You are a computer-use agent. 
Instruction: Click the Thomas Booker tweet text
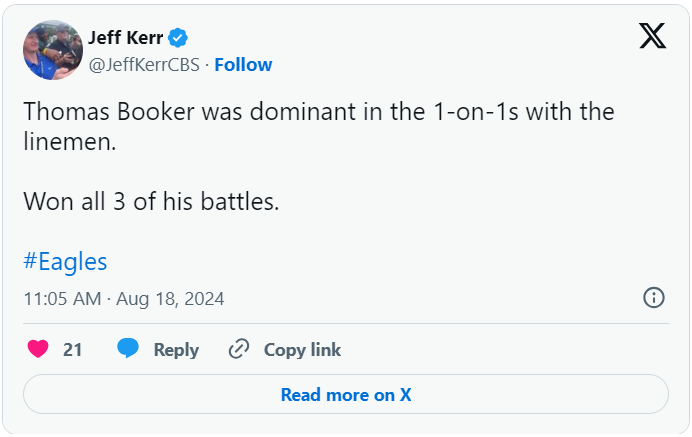318,111
